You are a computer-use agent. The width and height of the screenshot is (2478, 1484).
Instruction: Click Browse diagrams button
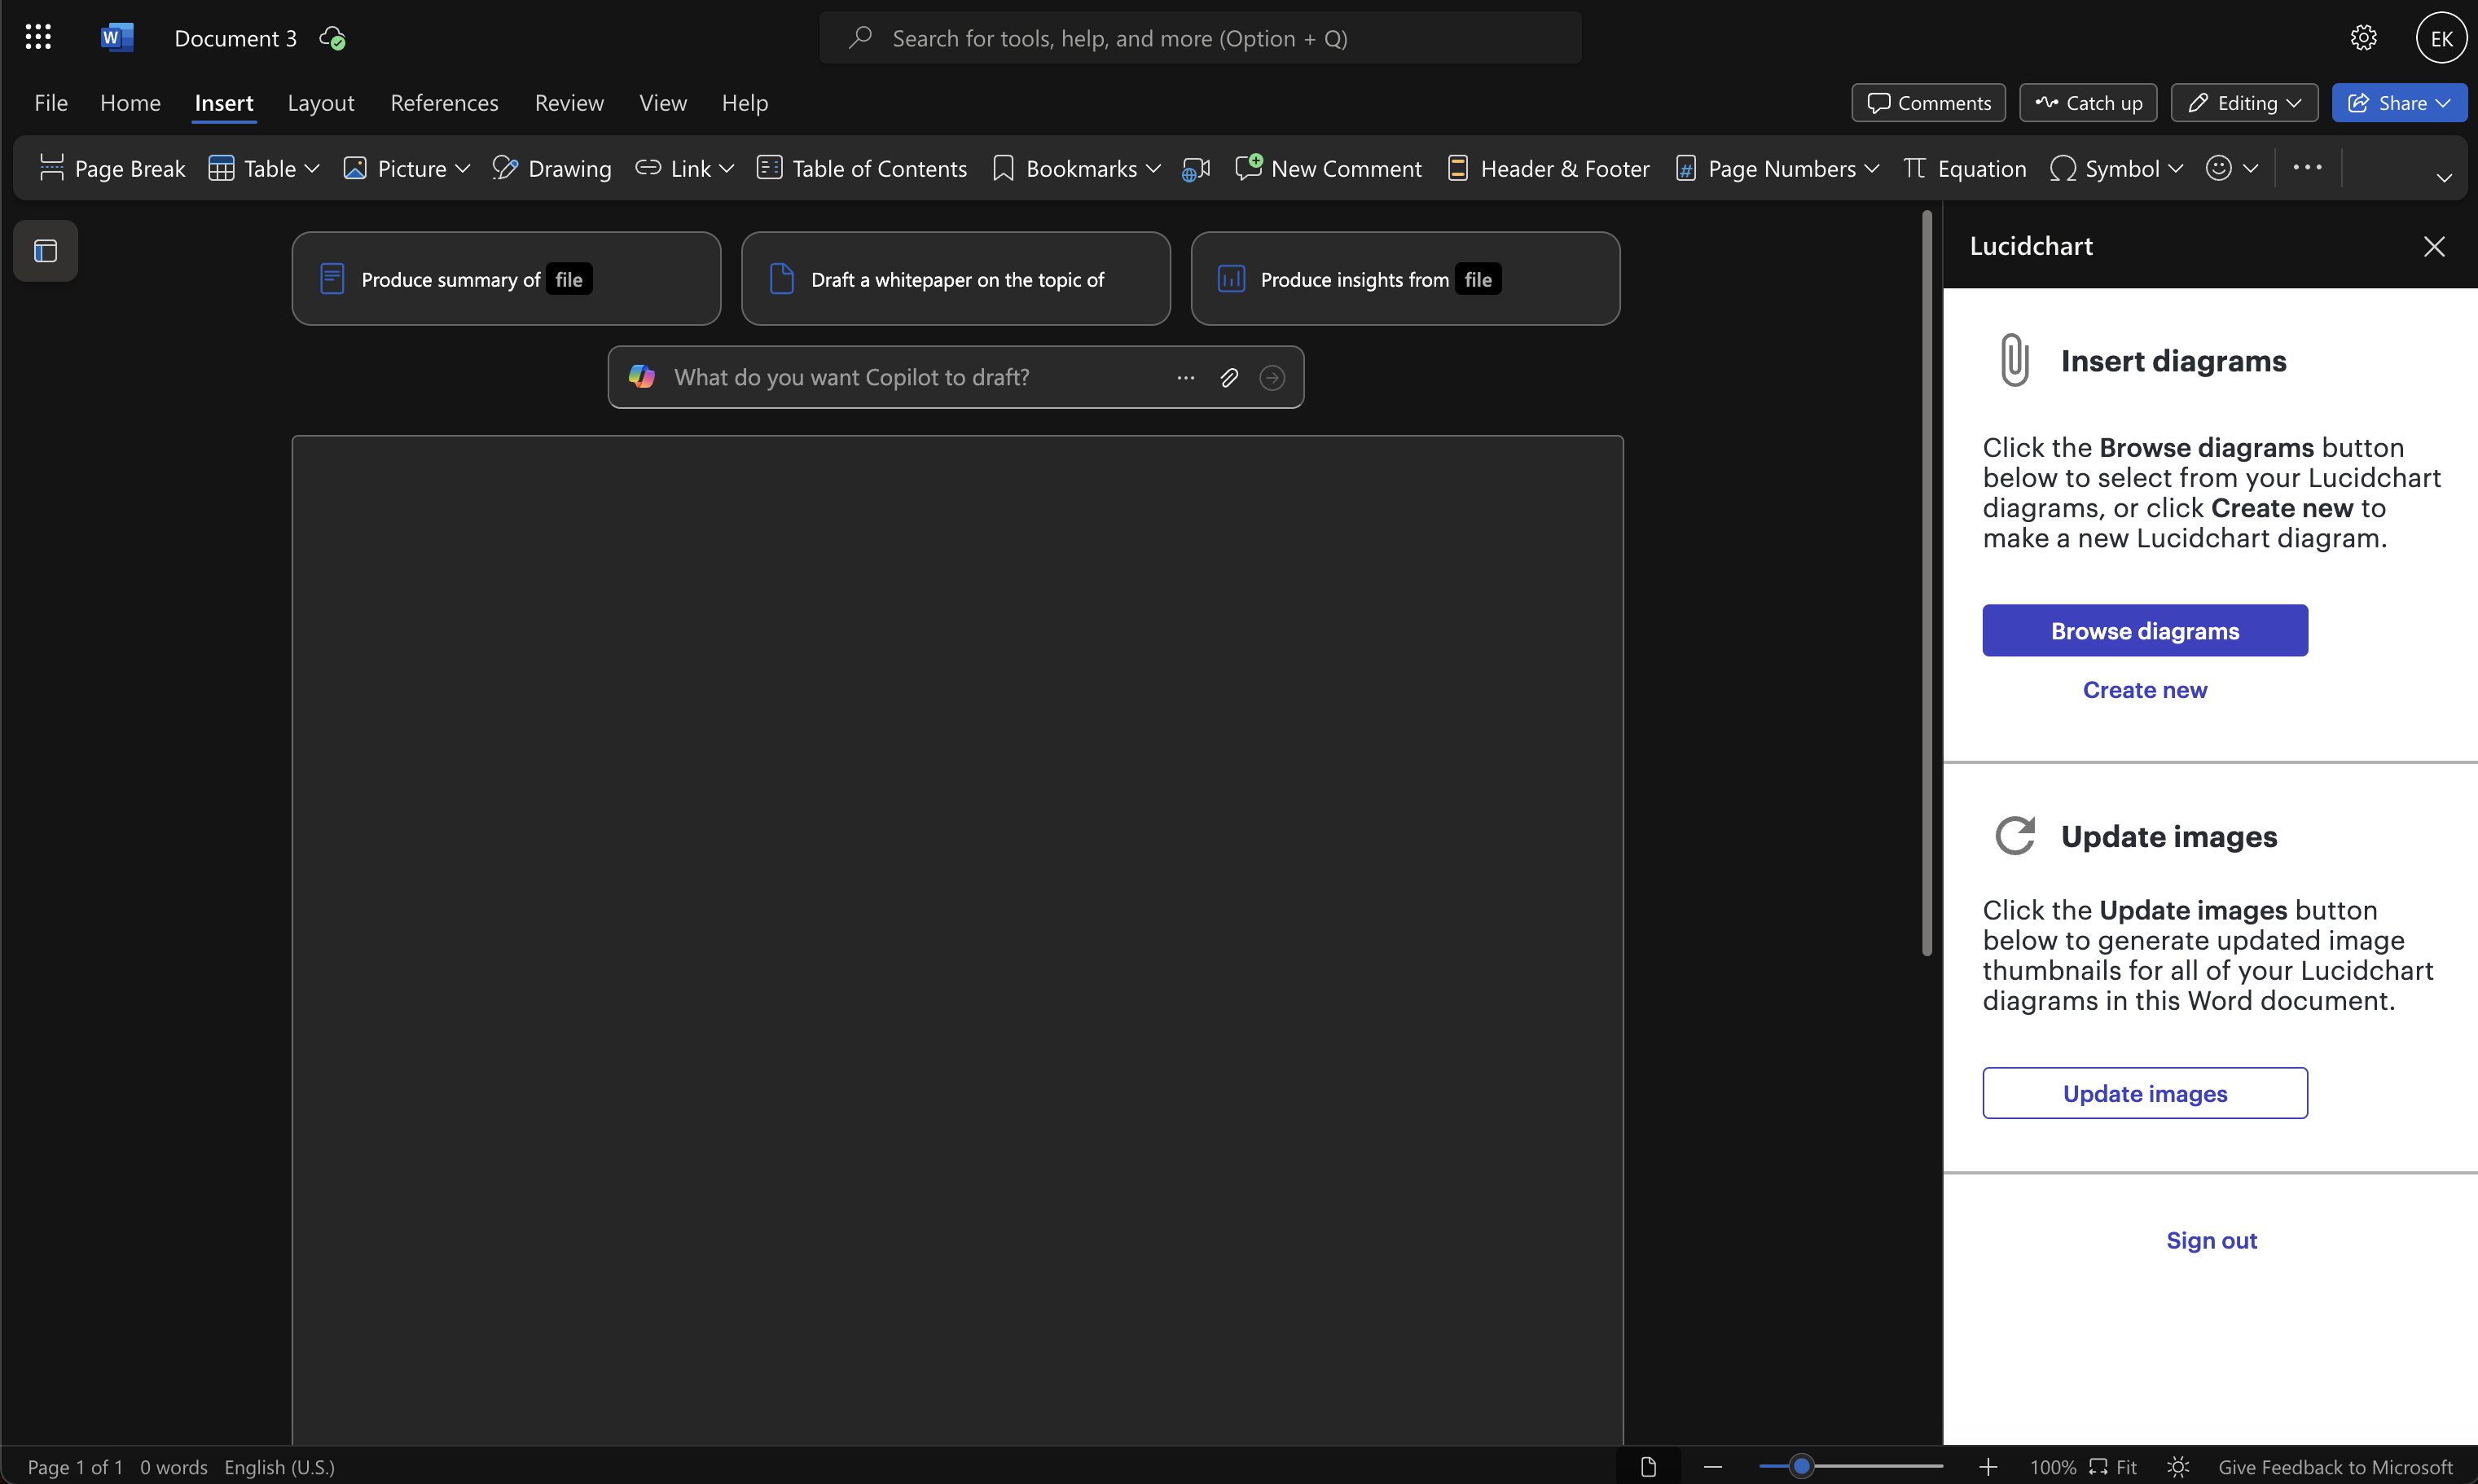click(2145, 630)
